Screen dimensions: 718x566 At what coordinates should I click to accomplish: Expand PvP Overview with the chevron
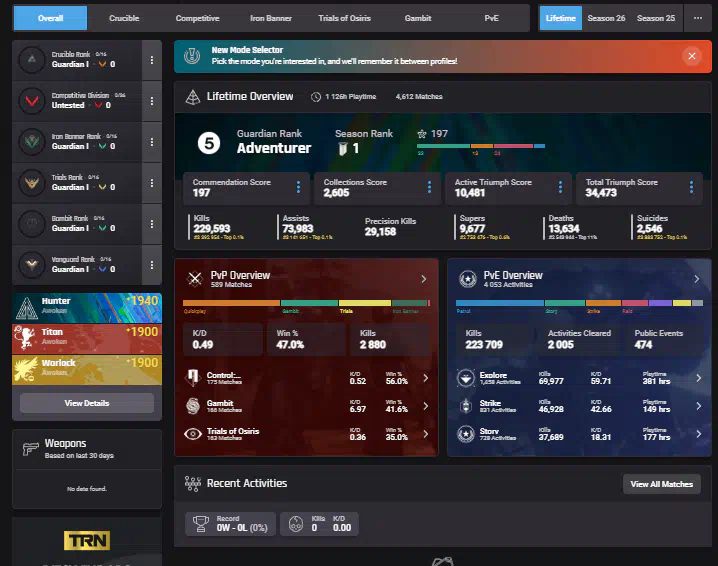(424, 279)
